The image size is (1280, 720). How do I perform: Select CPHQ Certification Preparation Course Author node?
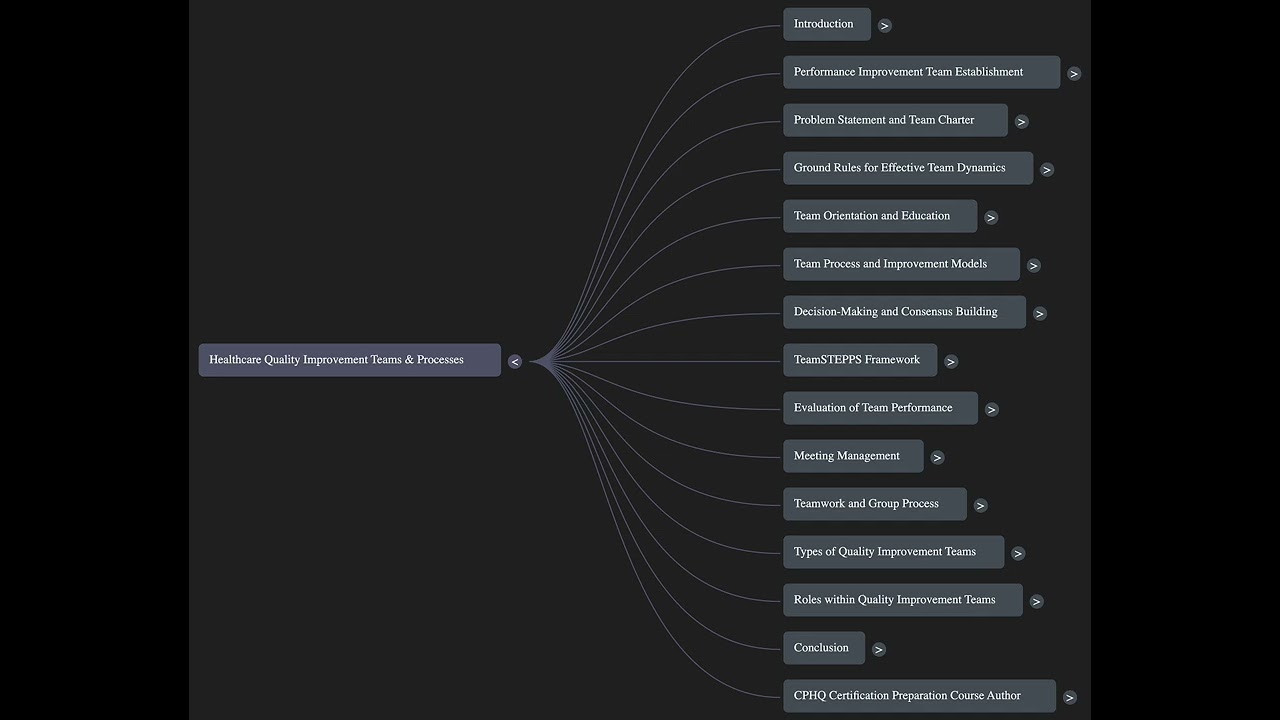point(919,696)
